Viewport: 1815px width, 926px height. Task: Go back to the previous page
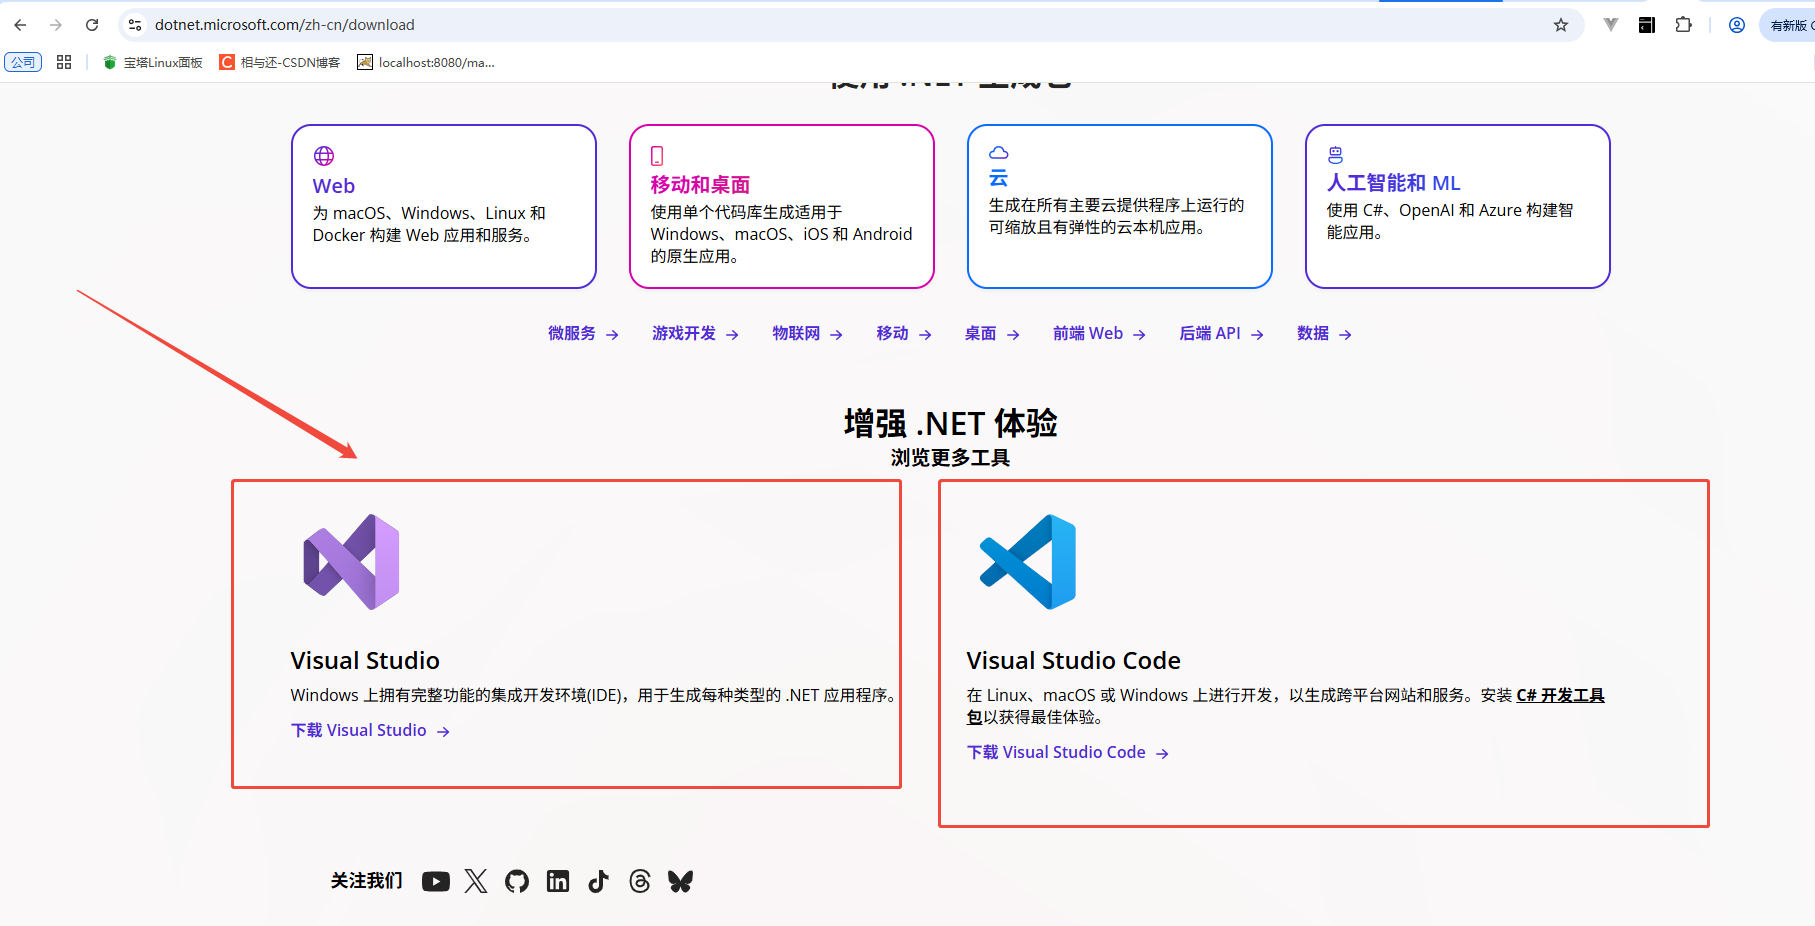pyautogui.click(x=20, y=25)
